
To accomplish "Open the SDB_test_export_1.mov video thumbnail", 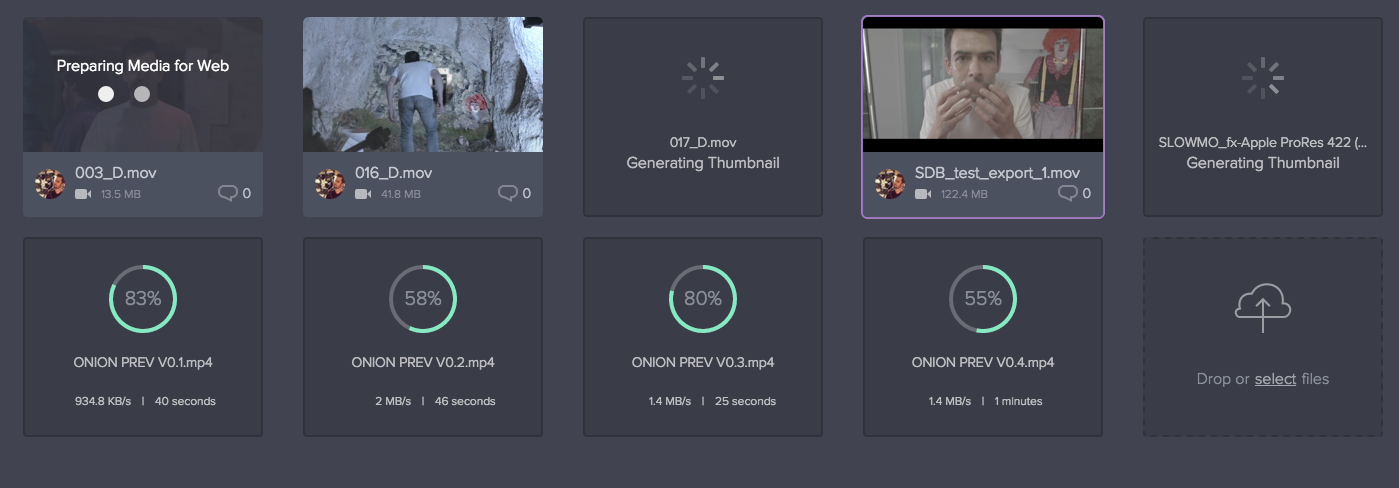I will point(983,84).
